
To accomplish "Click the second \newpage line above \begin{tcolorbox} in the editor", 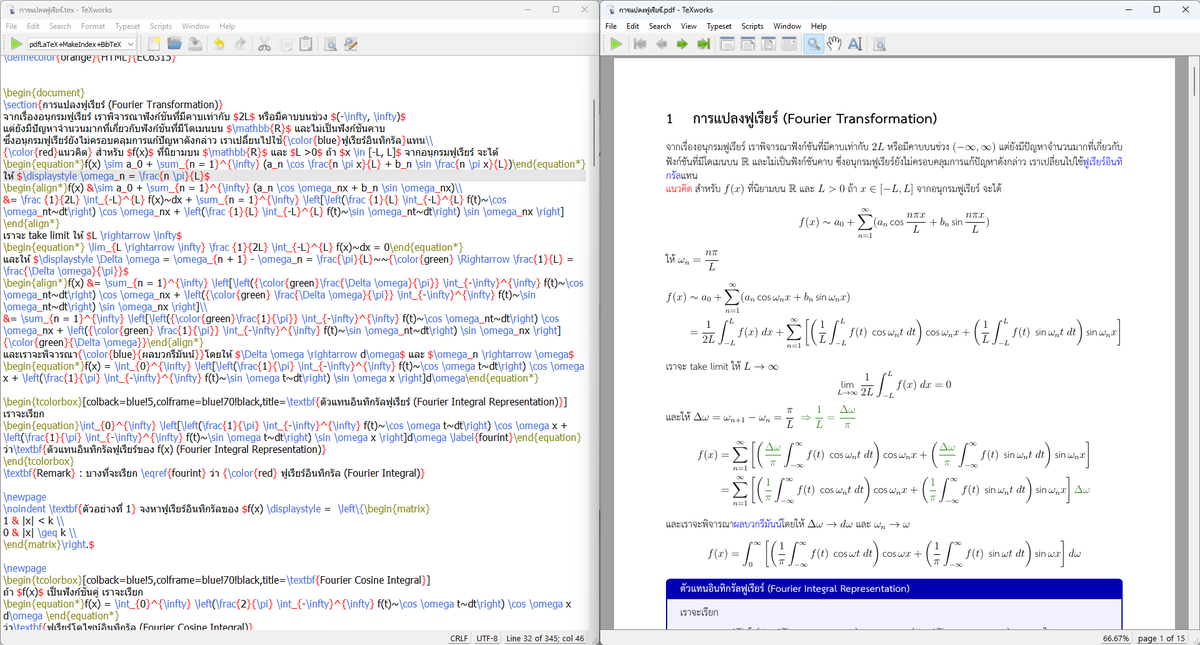I will coord(24,568).
